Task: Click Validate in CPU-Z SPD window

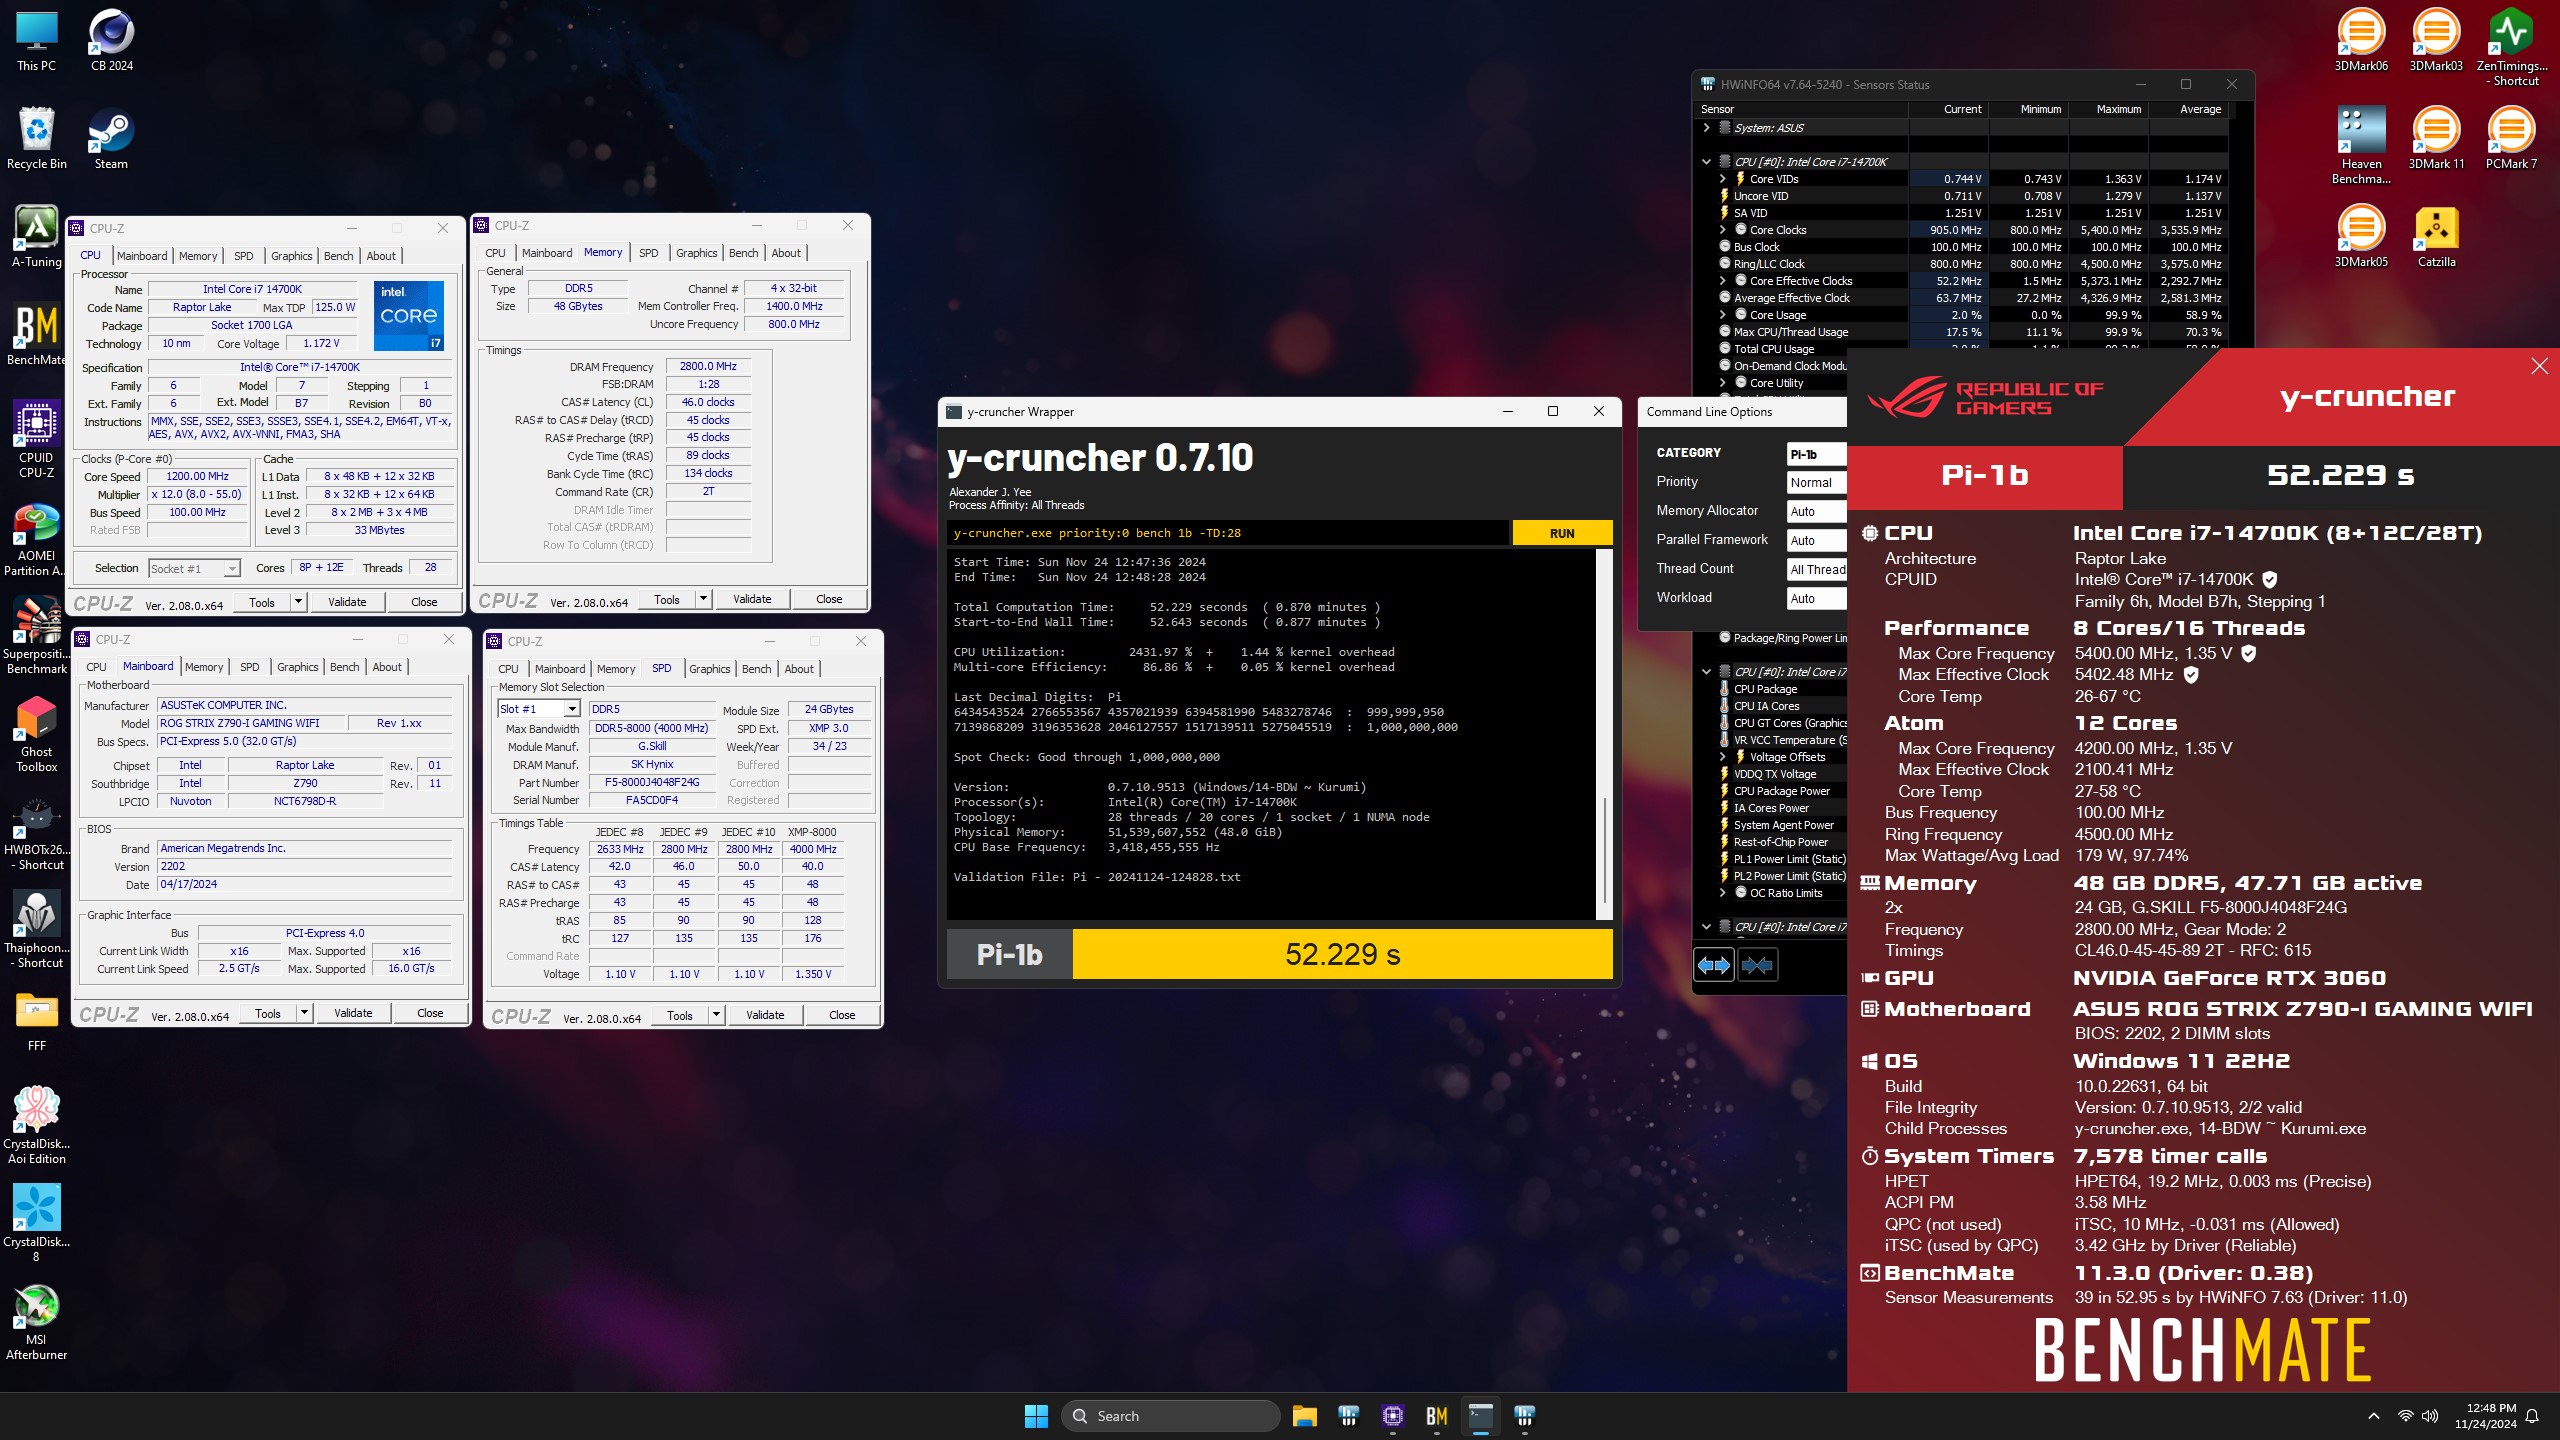Action: (765, 1015)
